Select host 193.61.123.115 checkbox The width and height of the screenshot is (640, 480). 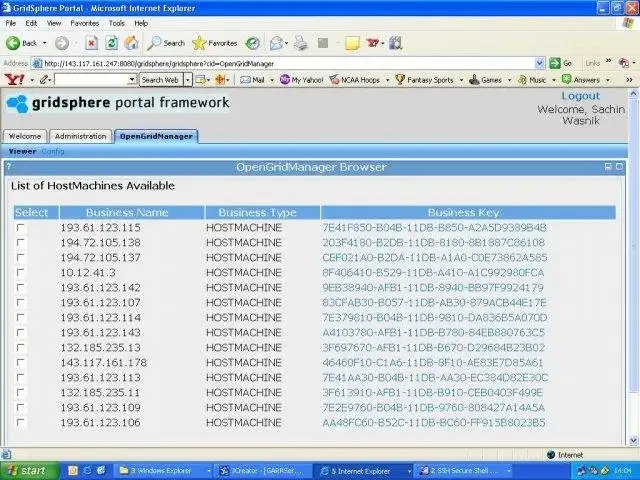20,227
